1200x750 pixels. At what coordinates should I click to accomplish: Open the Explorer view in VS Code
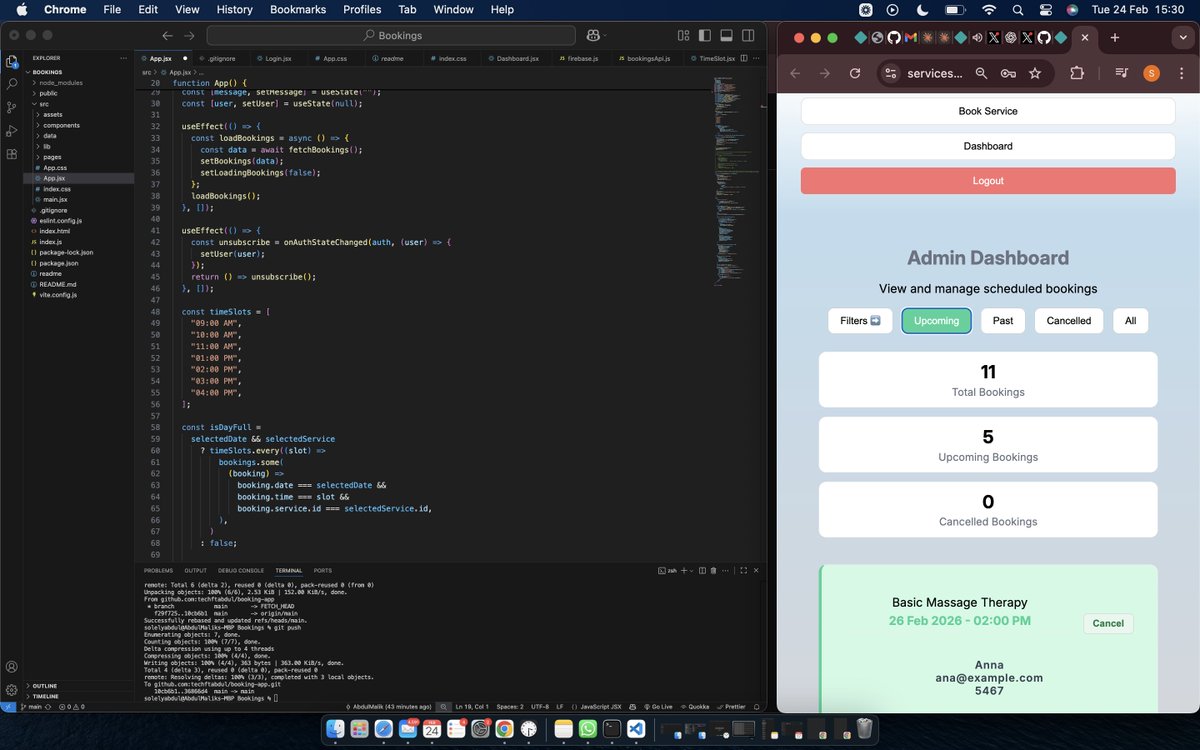pos(12,59)
